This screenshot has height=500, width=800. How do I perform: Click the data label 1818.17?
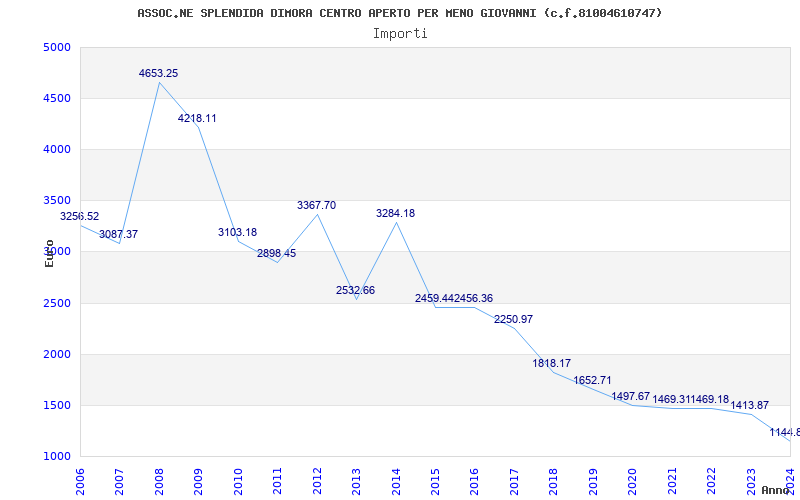pos(552,364)
